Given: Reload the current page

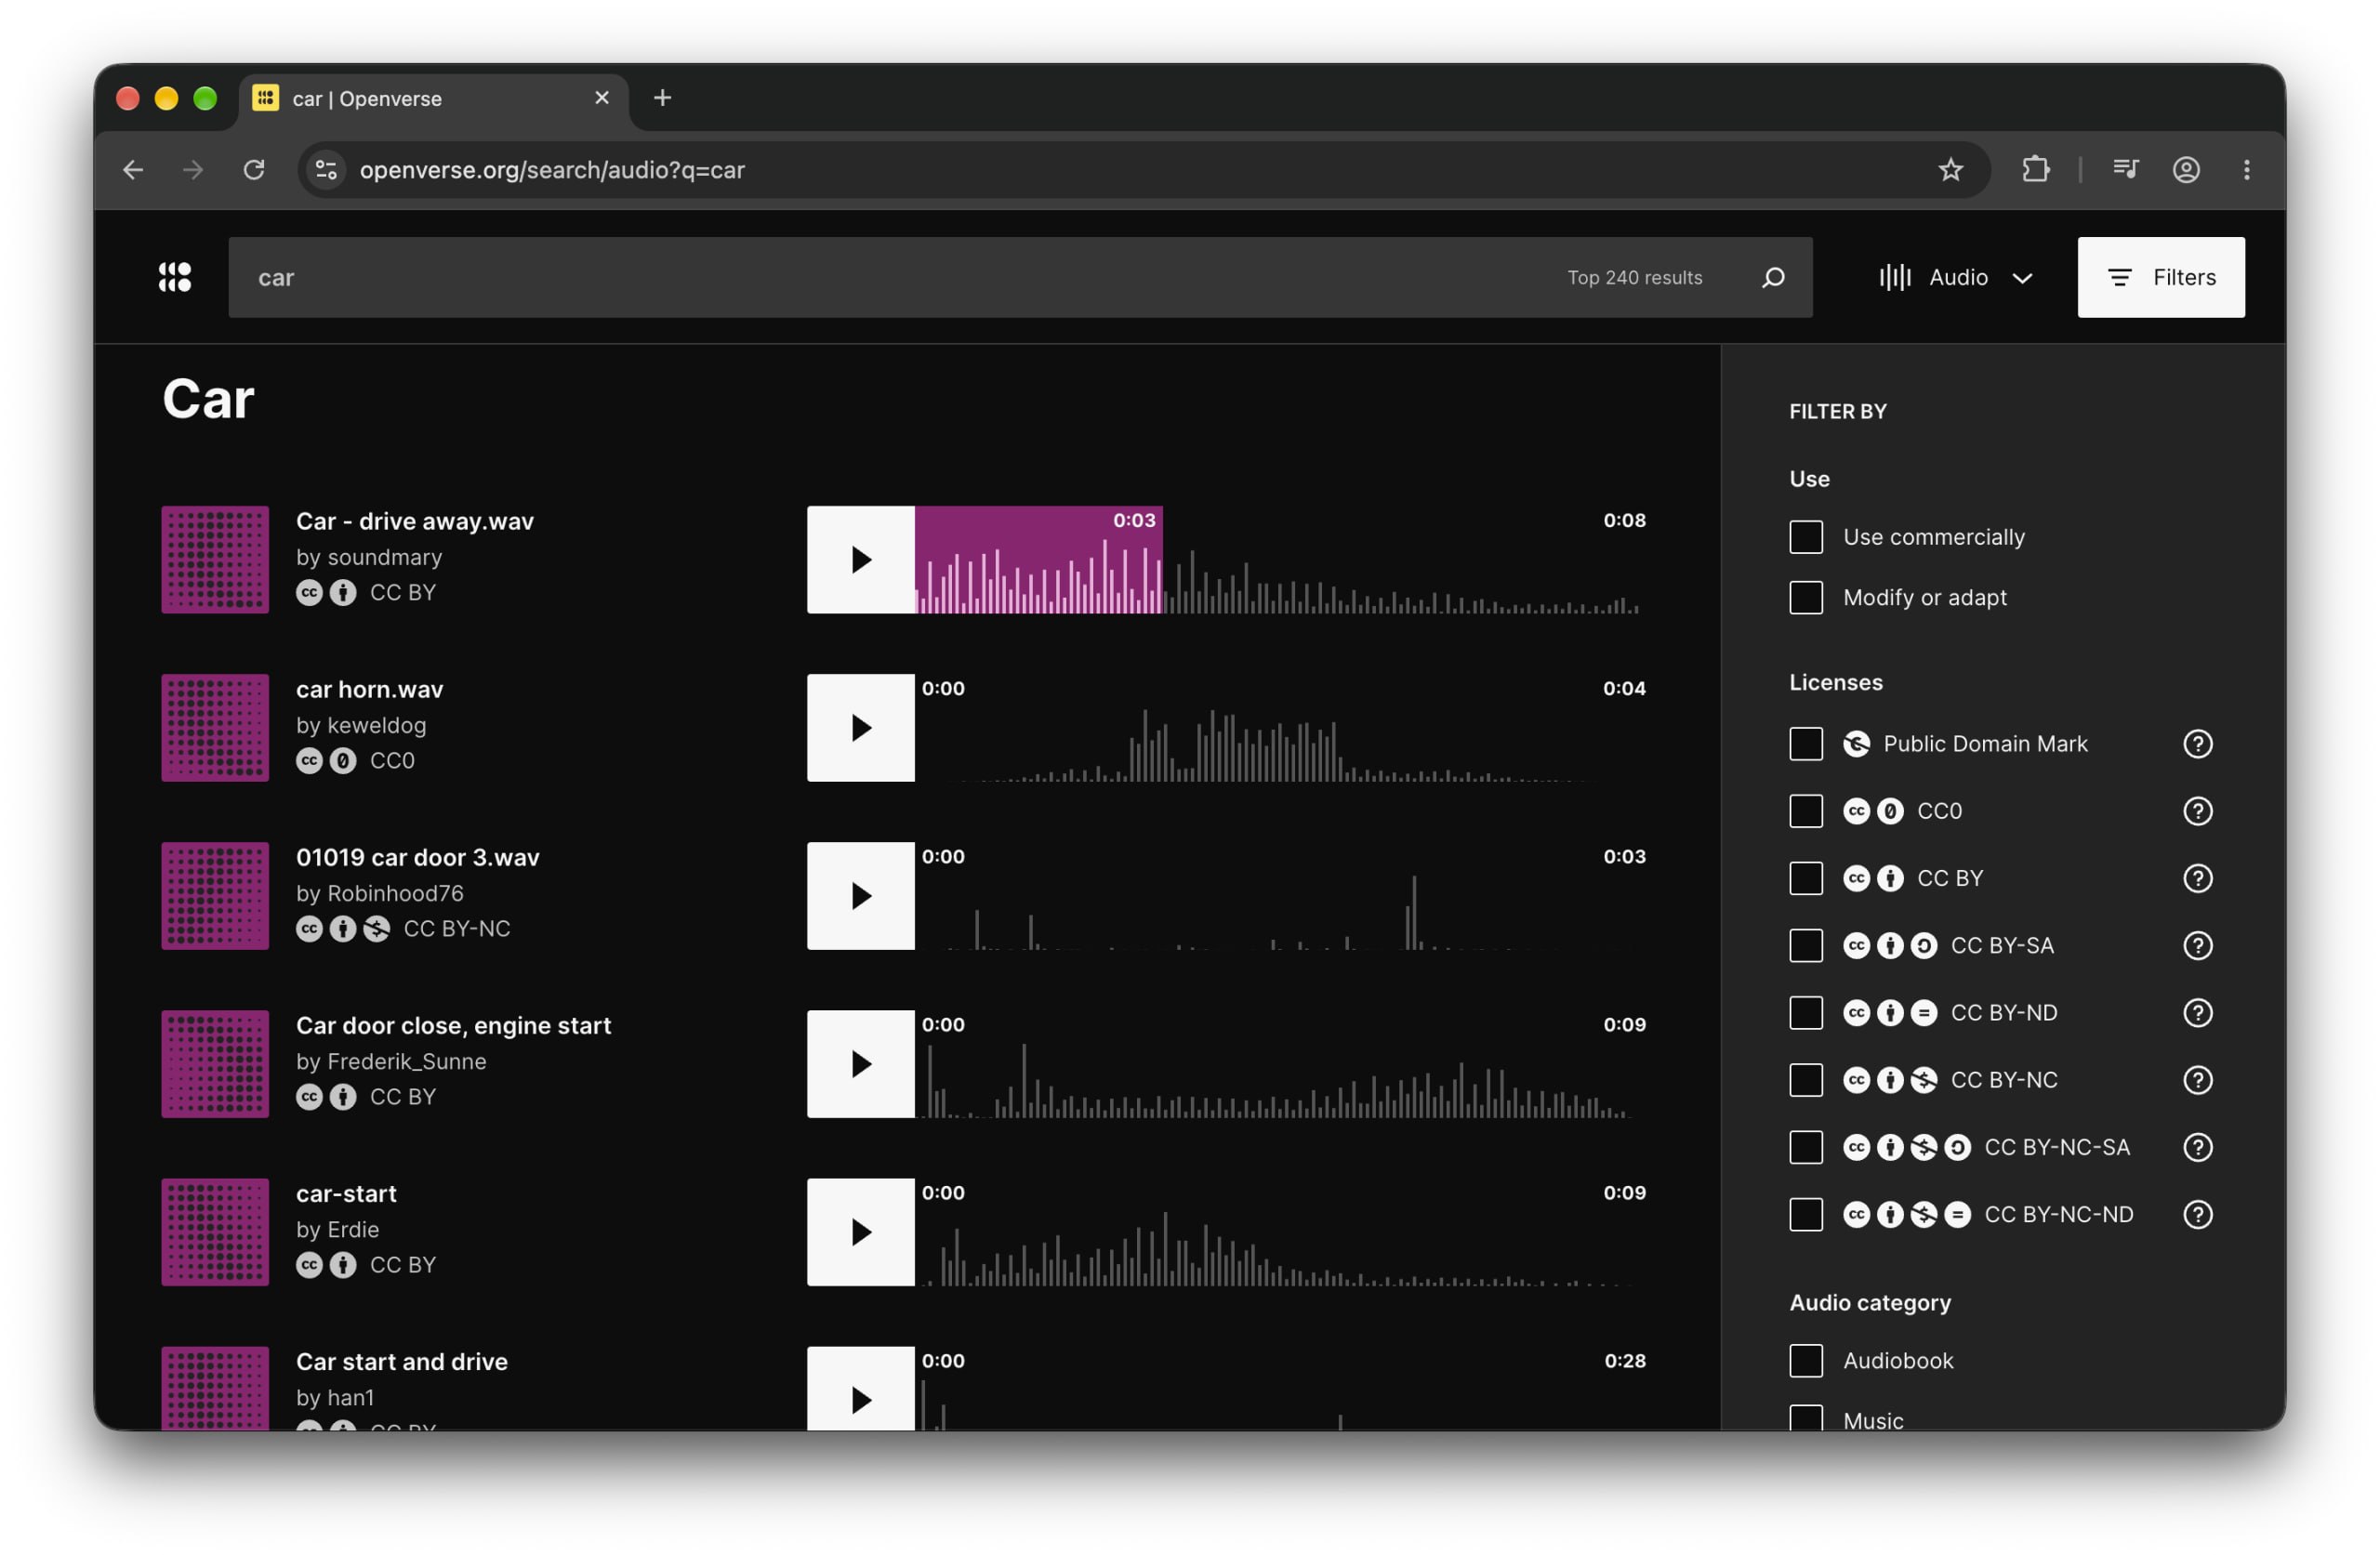Looking at the screenshot, I should (x=254, y=170).
